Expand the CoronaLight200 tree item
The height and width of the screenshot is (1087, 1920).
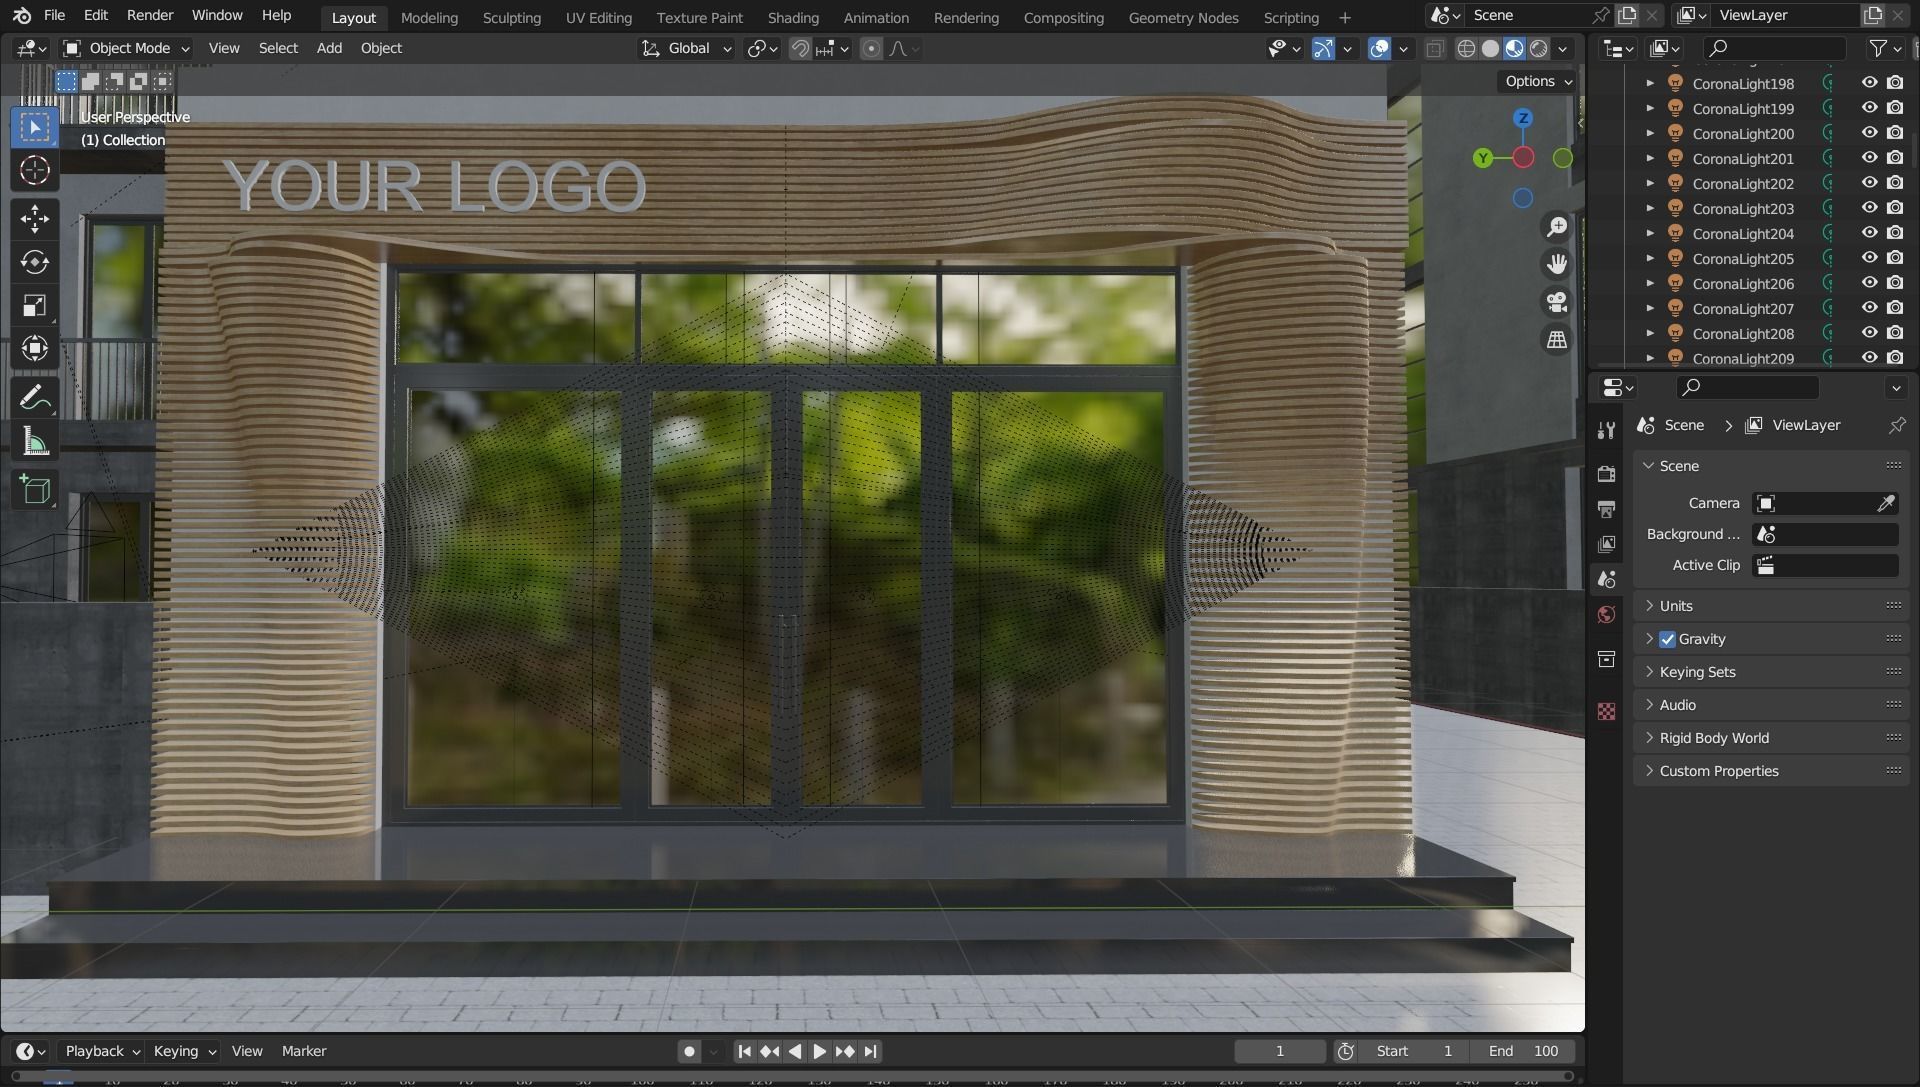[x=1650, y=133]
